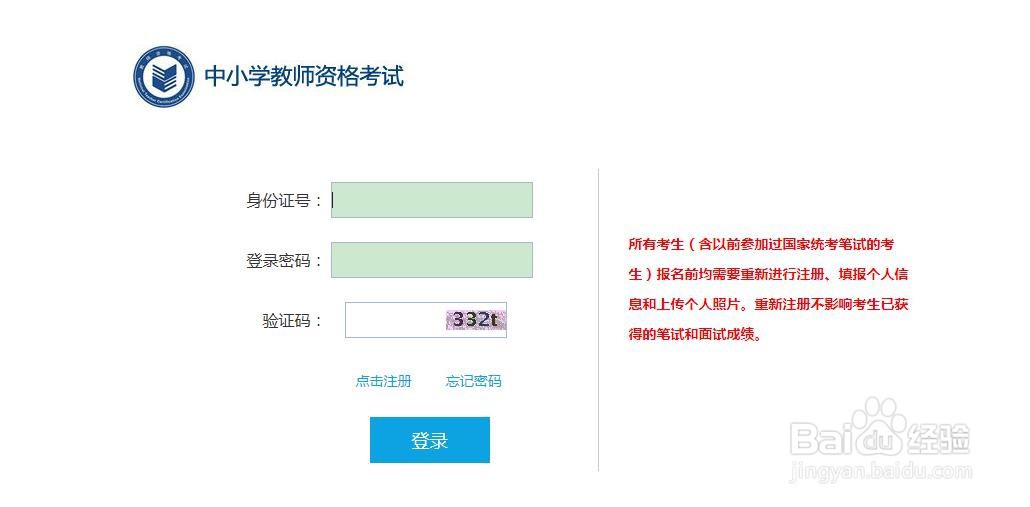The width and height of the screenshot is (1030, 507).
Task: Click the 中小学教师资格考试 site title
Action: (x=303, y=76)
